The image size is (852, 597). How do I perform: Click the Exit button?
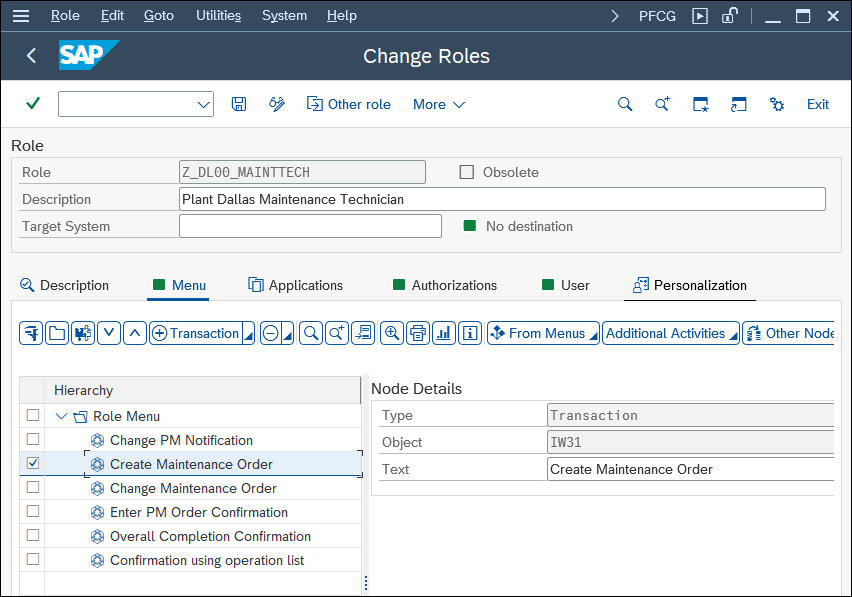click(x=818, y=104)
